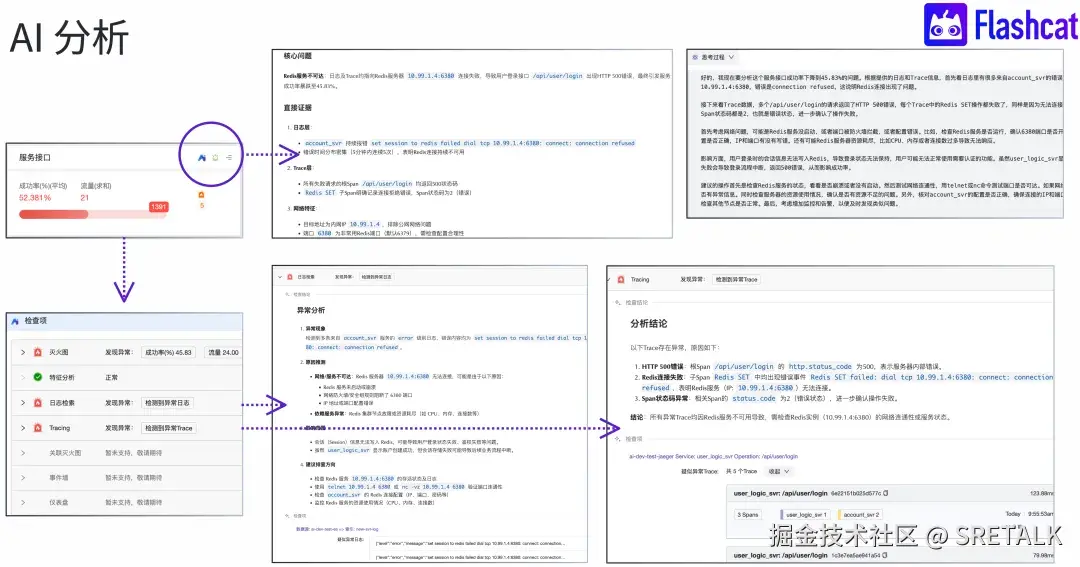Click the 核心问题 heading
This screenshot has height=567, width=1080.
tap(298, 56)
